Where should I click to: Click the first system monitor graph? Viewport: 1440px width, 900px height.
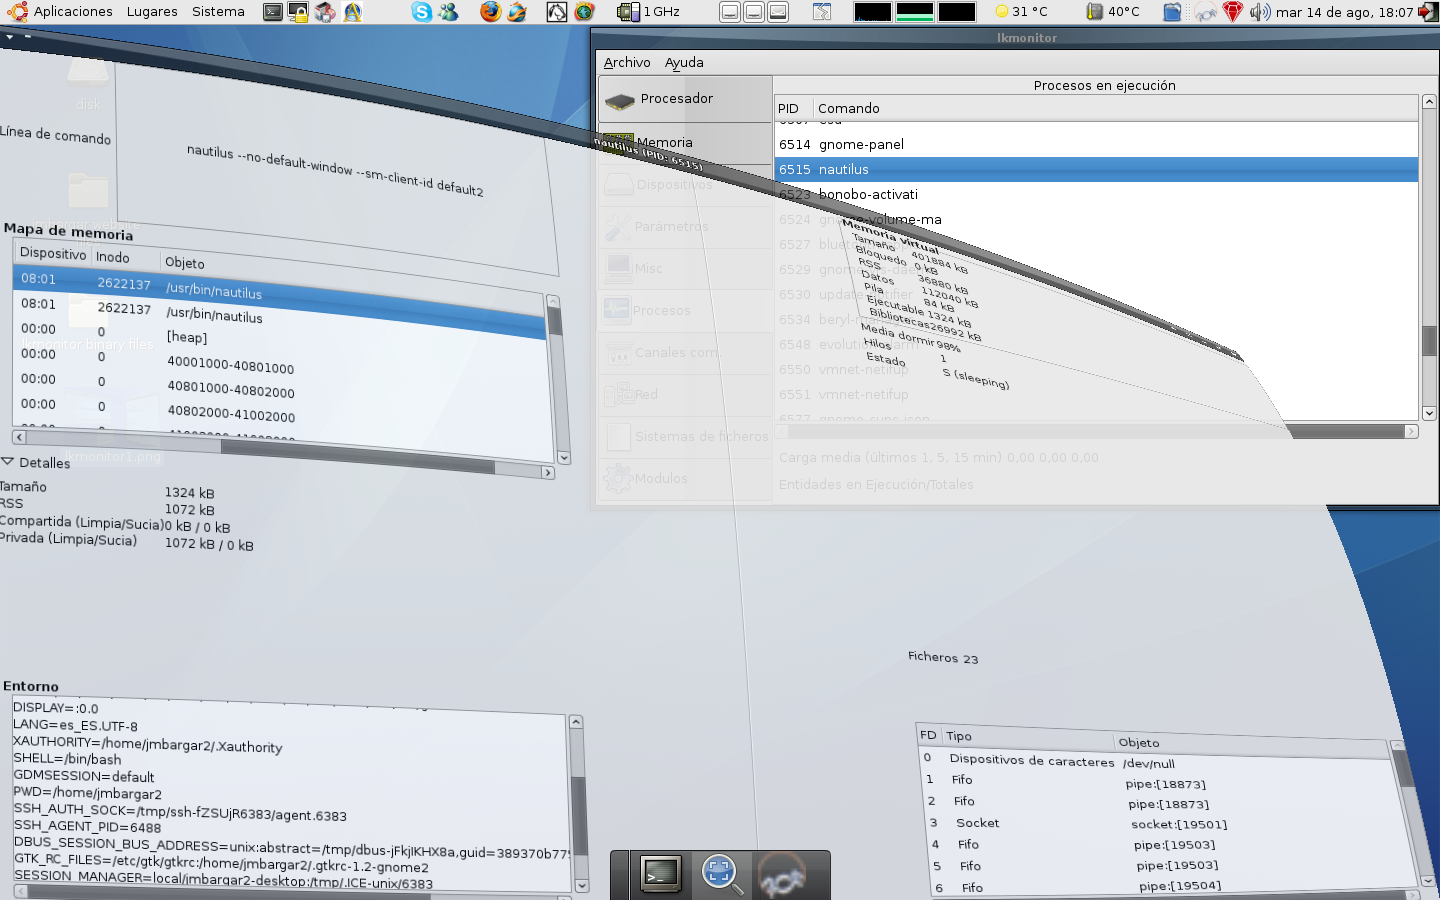point(872,12)
